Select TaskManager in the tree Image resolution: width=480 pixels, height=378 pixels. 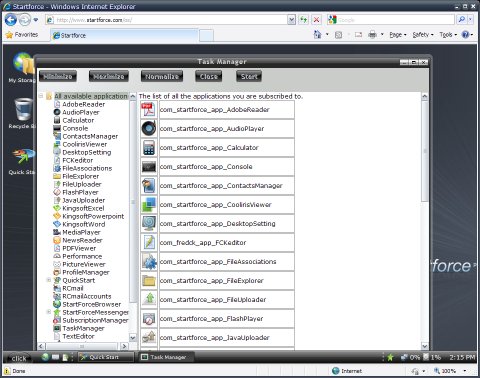pyautogui.click(x=83, y=328)
